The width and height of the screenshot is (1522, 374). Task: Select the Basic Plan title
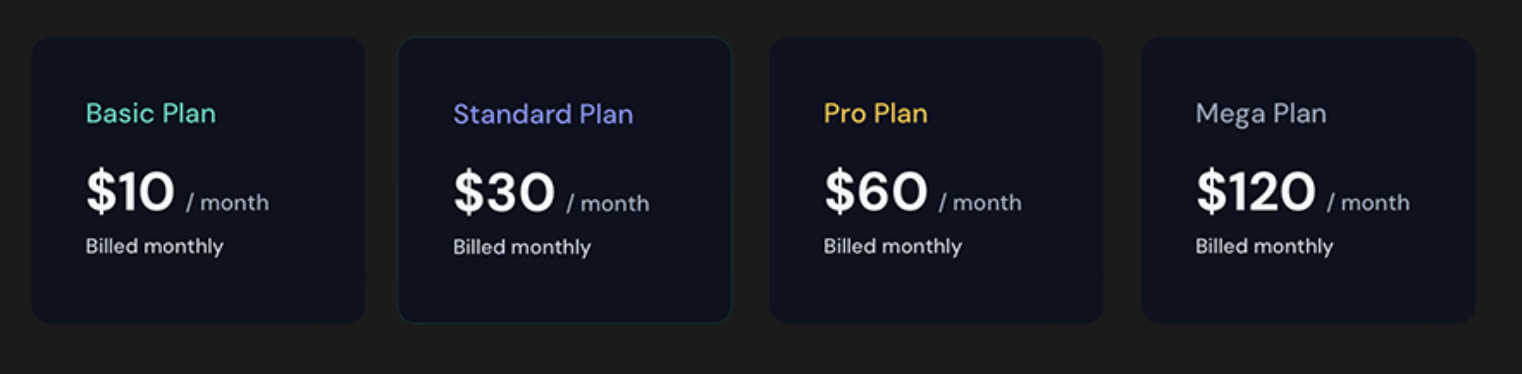click(x=151, y=113)
